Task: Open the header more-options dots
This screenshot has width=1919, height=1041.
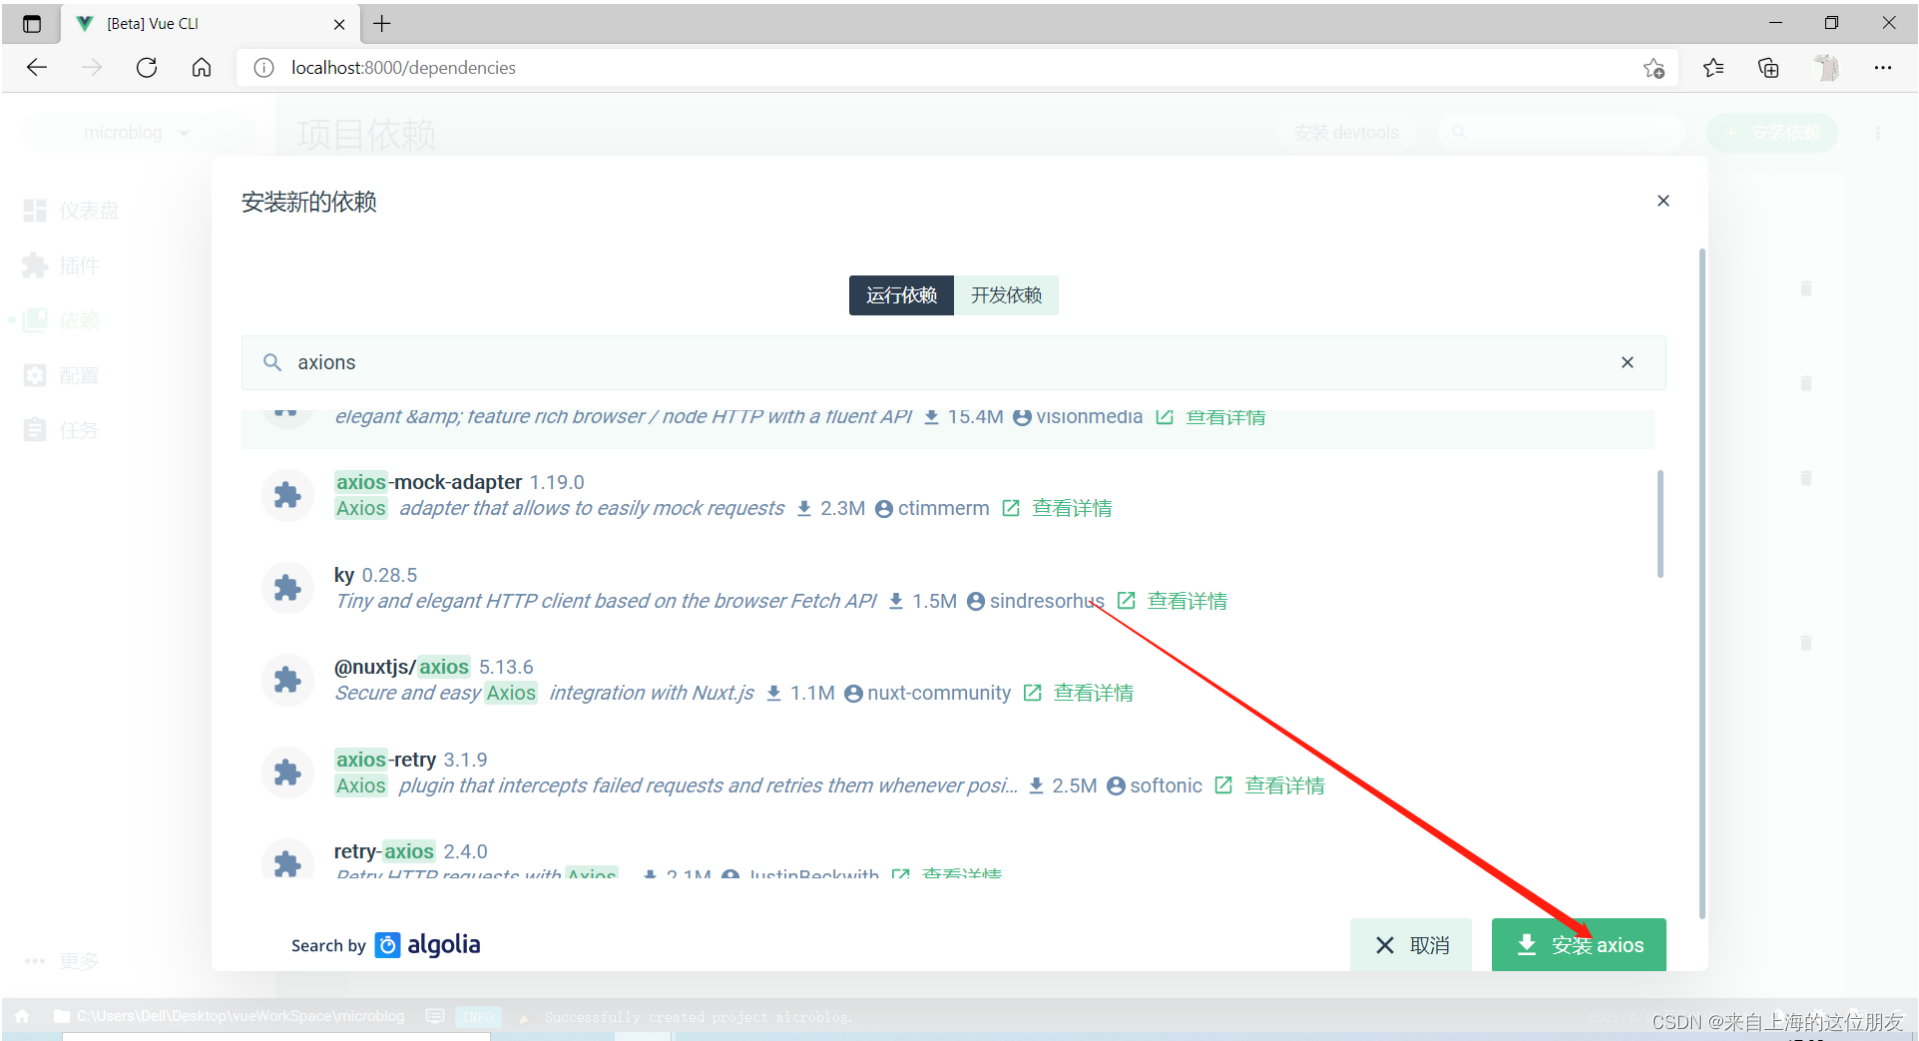Action: click(1877, 133)
